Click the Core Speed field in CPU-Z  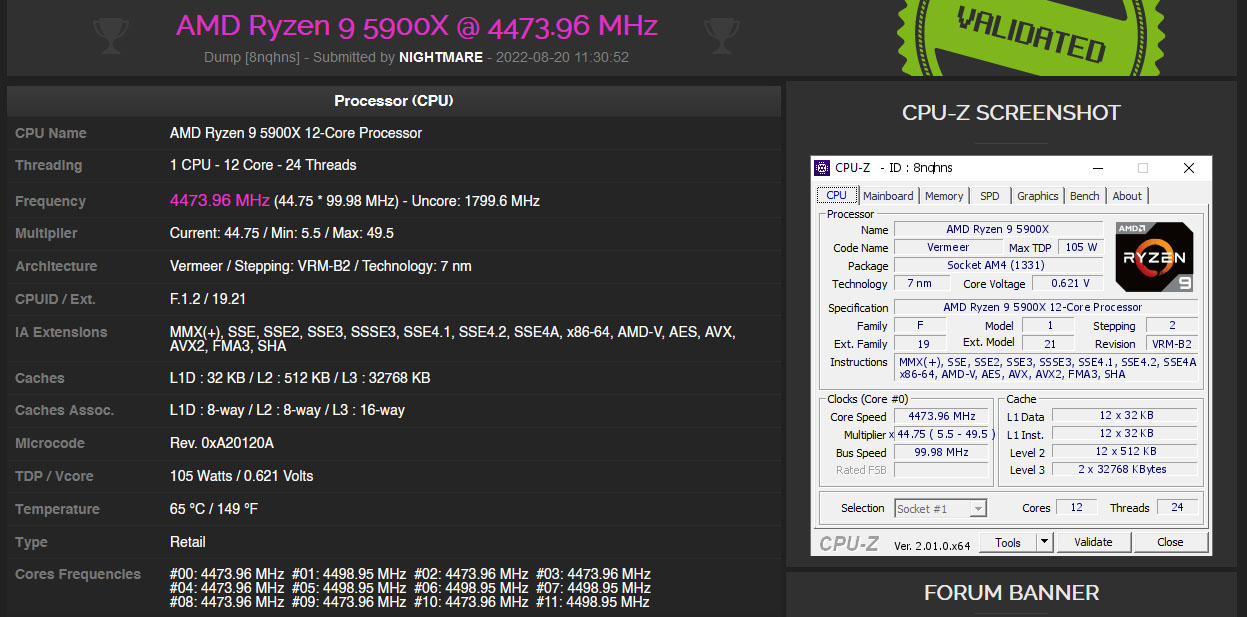pyautogui.click(x=941, y=416)
